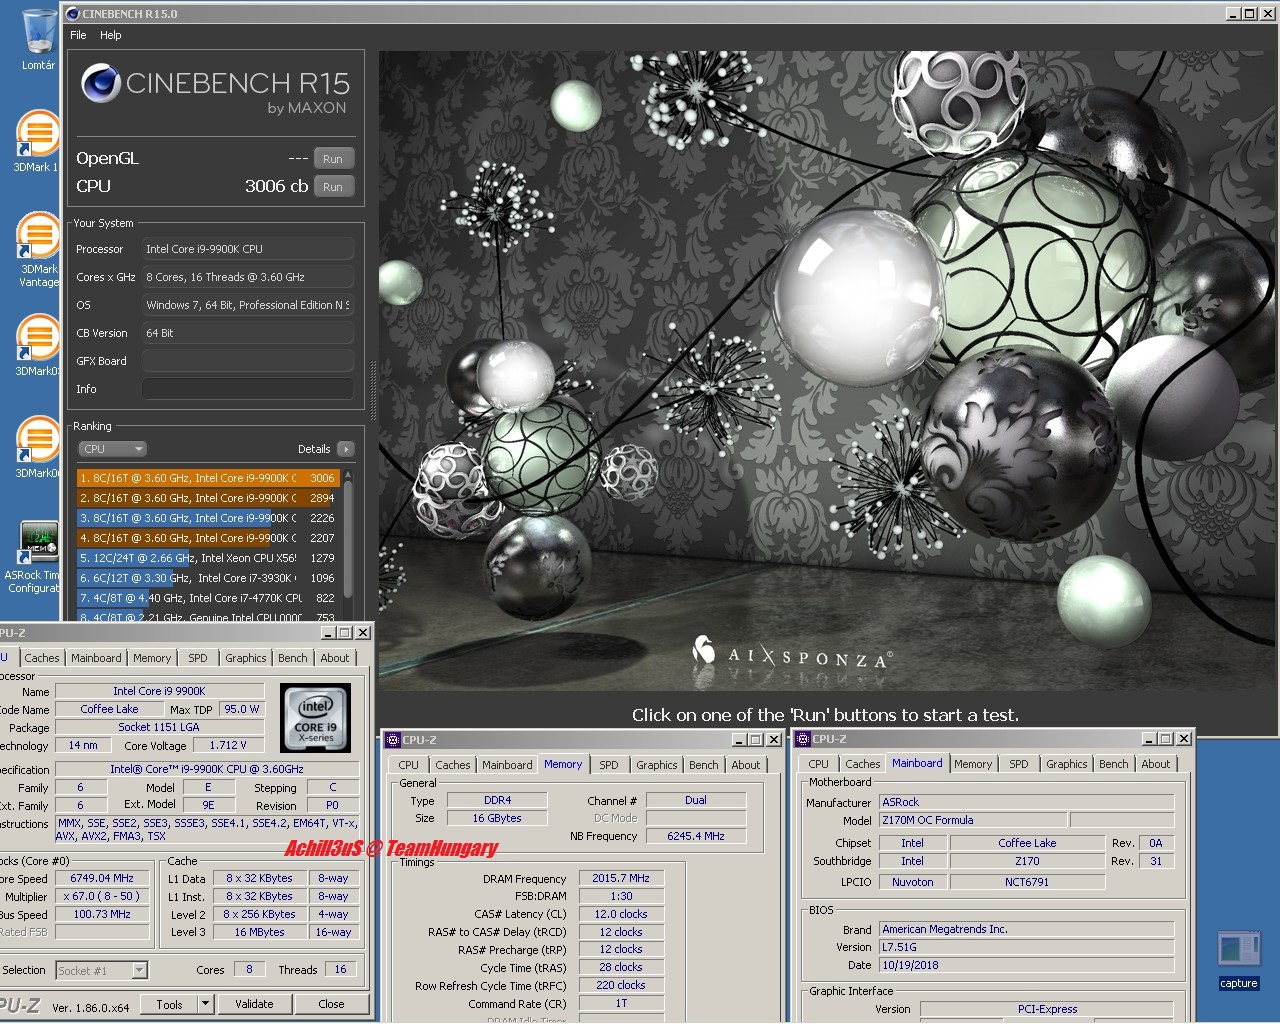The height and width of the screenshot is (1024, 1280).
Task: Select CPU tab in CPU-Z Mainboard window
Action: pos(818,764)
